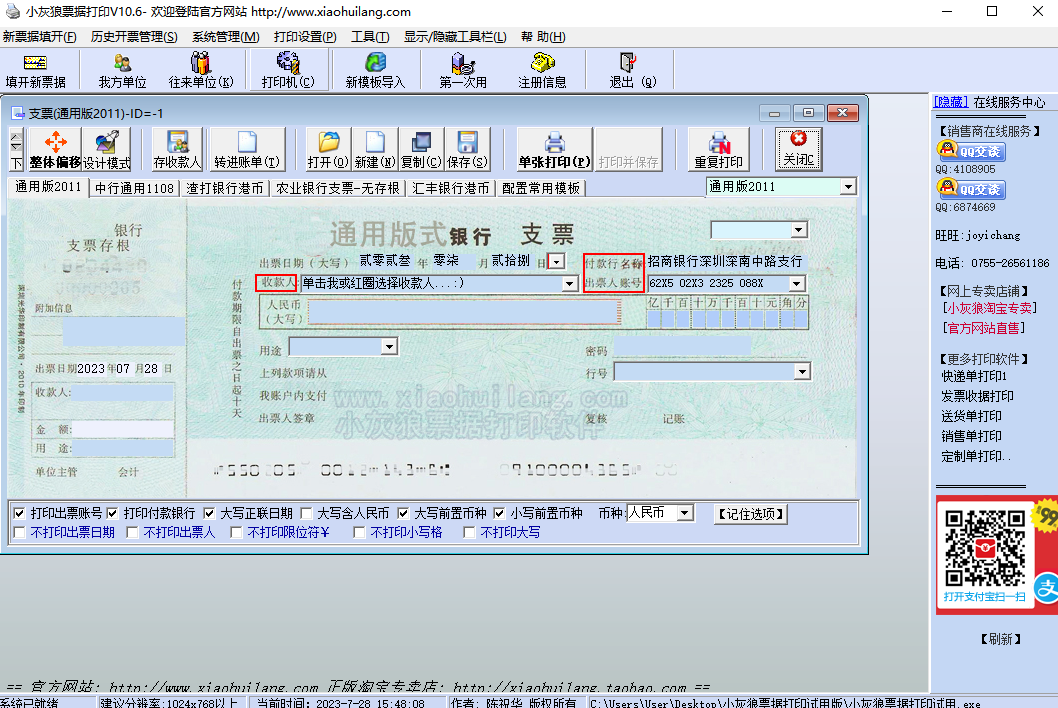The image size is (1058, 708).
Task: Create new cheque with 新建(N)
Action: click(374, 149)
